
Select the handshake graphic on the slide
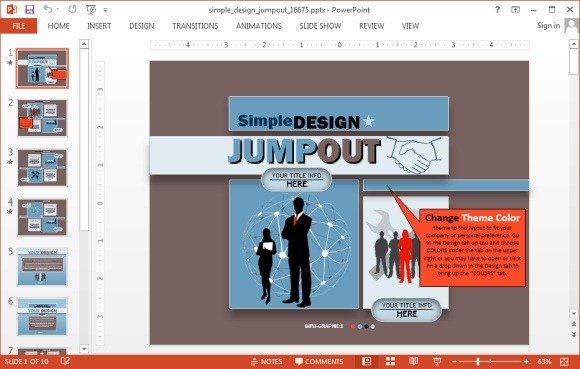(x=414, y=155)
